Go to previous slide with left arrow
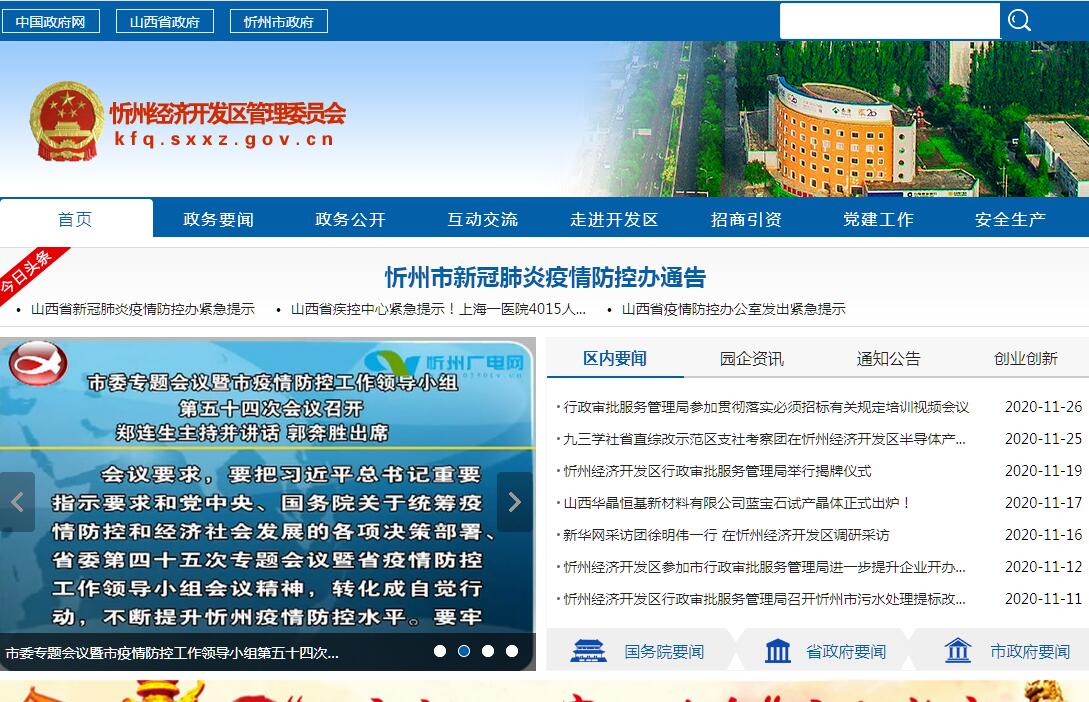 [17, 502]
